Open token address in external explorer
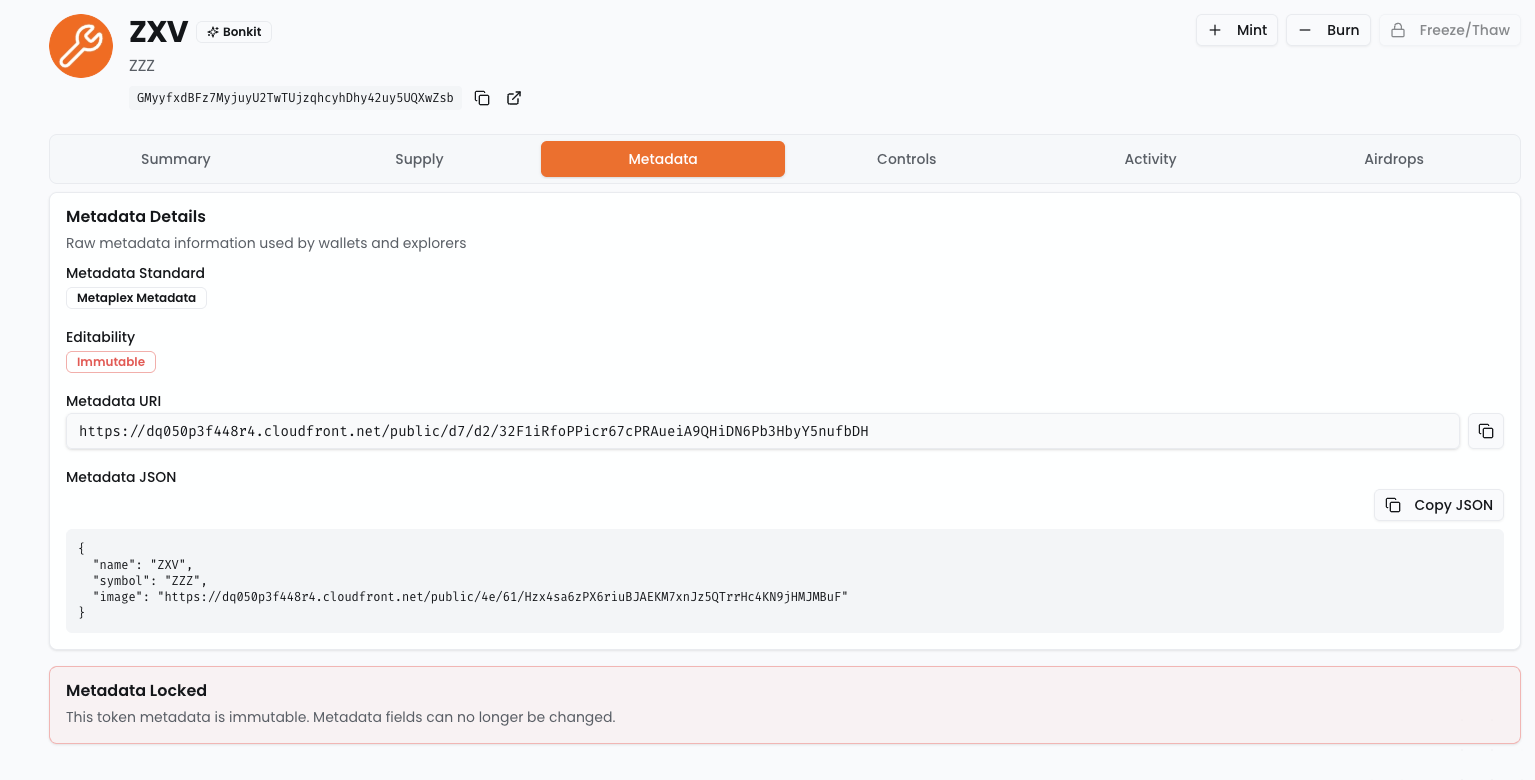 point(514,98)
